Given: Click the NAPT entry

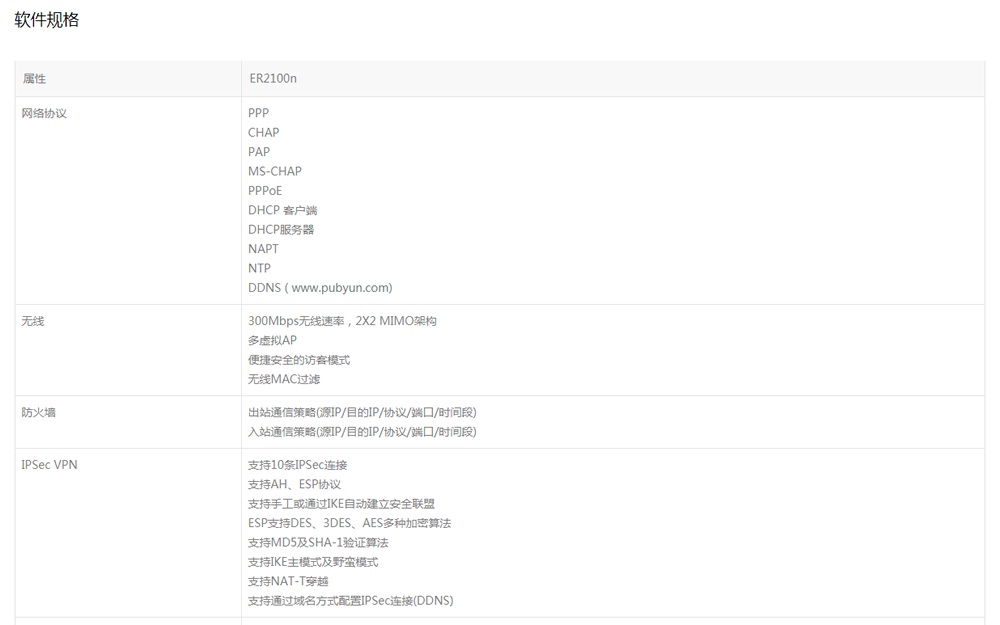Looking at the screenshot, I should 263,249.
